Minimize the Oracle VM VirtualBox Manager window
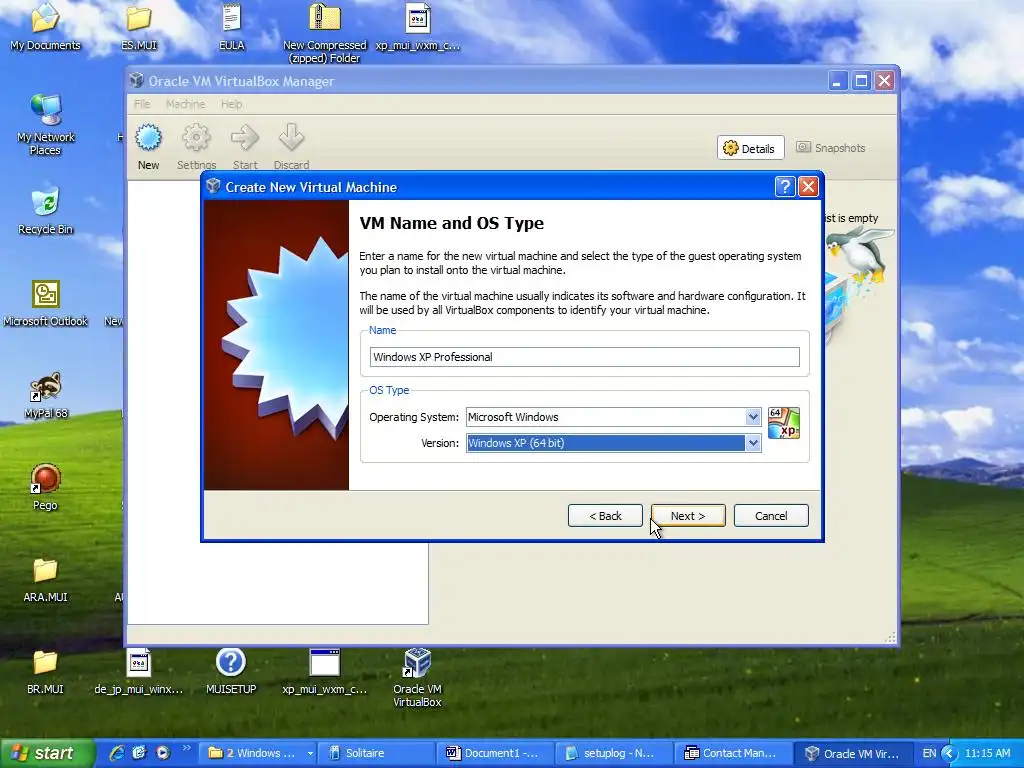The width and height of the screenshot is (1024, 768). tap(838, 81)
